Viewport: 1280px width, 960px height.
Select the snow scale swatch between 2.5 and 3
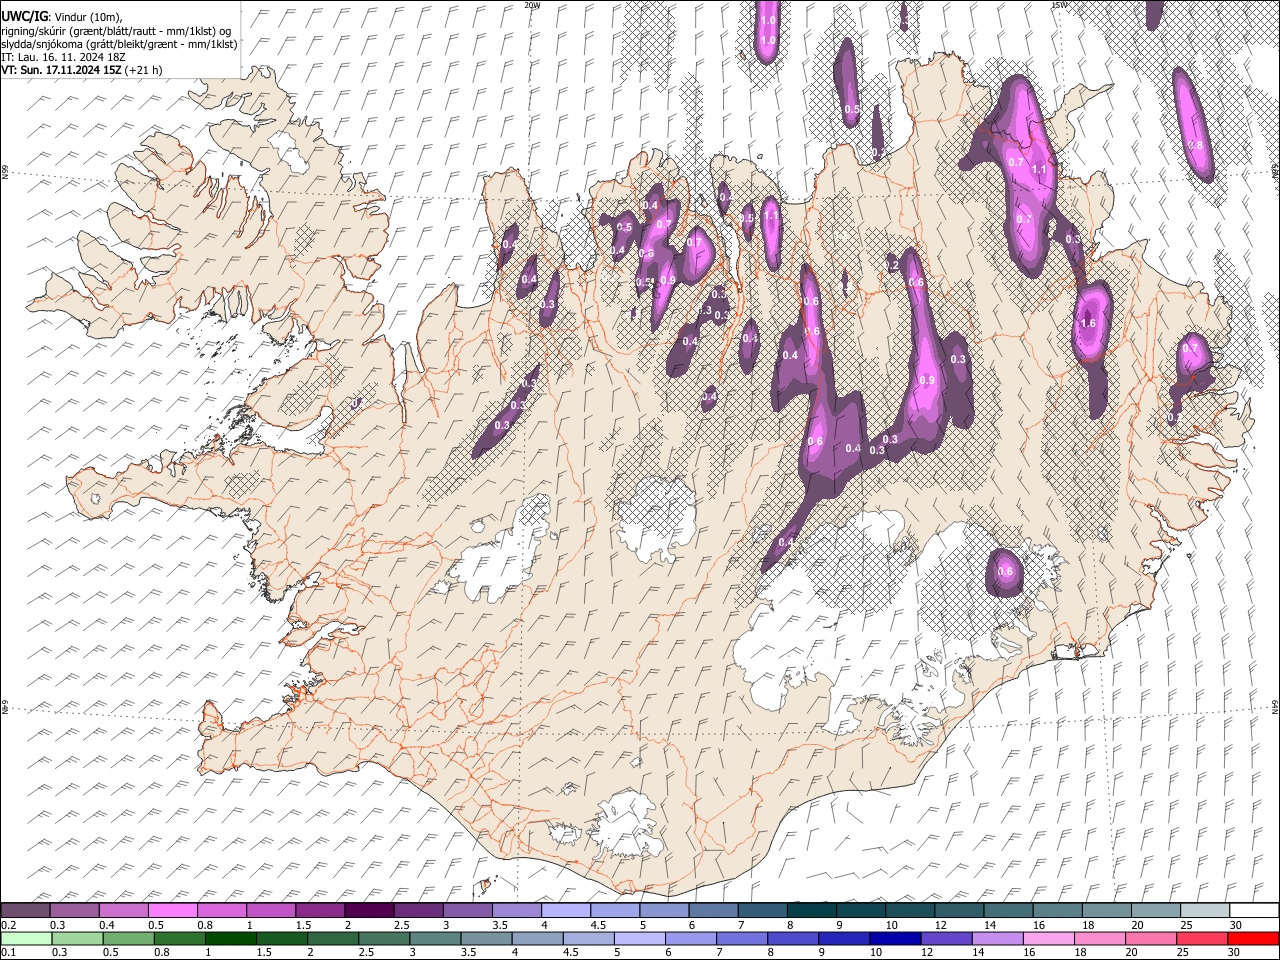click(419, 910)
